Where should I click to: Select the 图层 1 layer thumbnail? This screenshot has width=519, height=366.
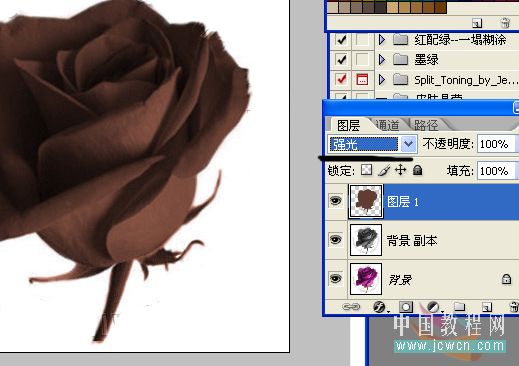pyautogui.click(x=366, y=201)
